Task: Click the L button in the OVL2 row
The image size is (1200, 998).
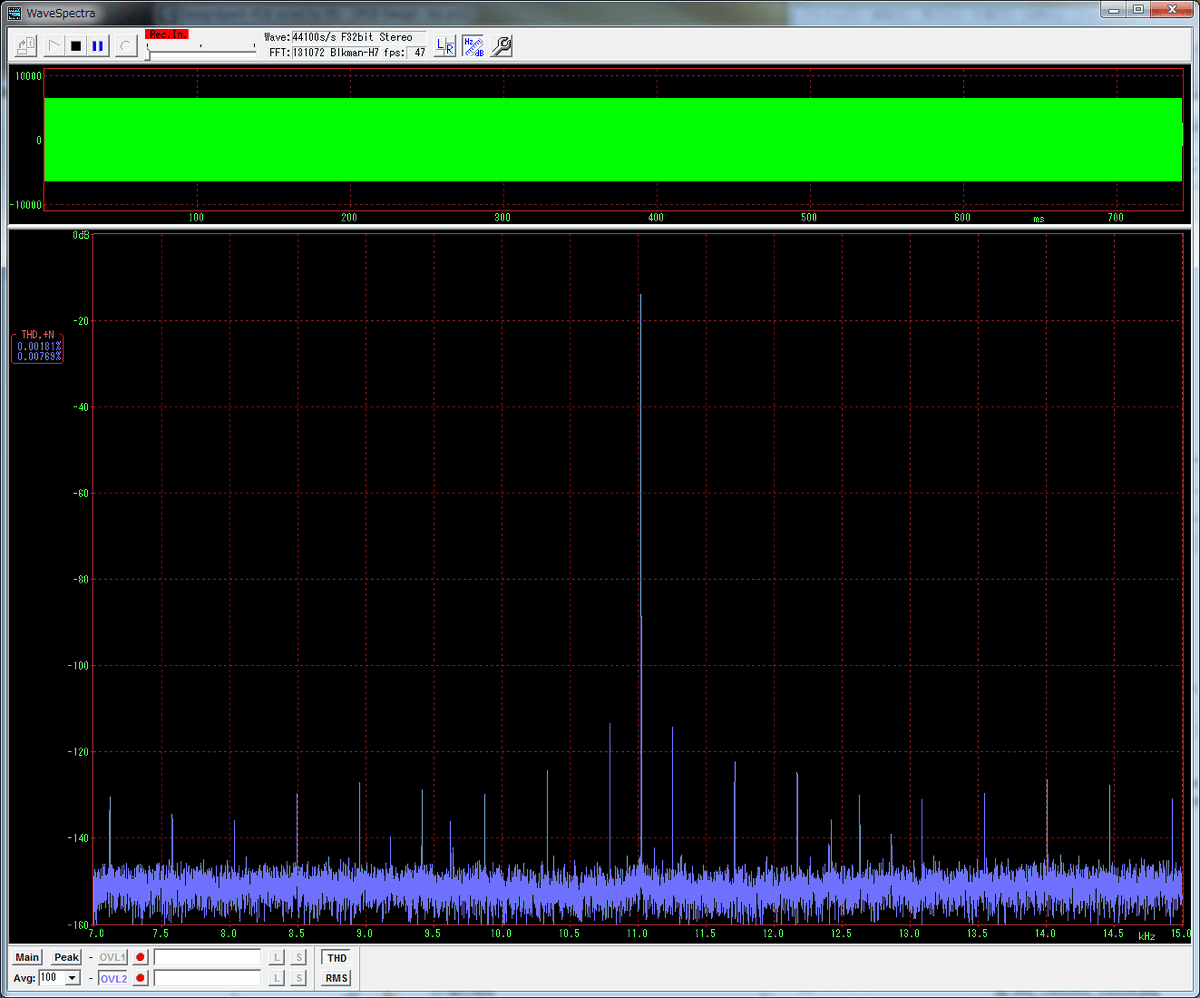Action: coord(278,978)
